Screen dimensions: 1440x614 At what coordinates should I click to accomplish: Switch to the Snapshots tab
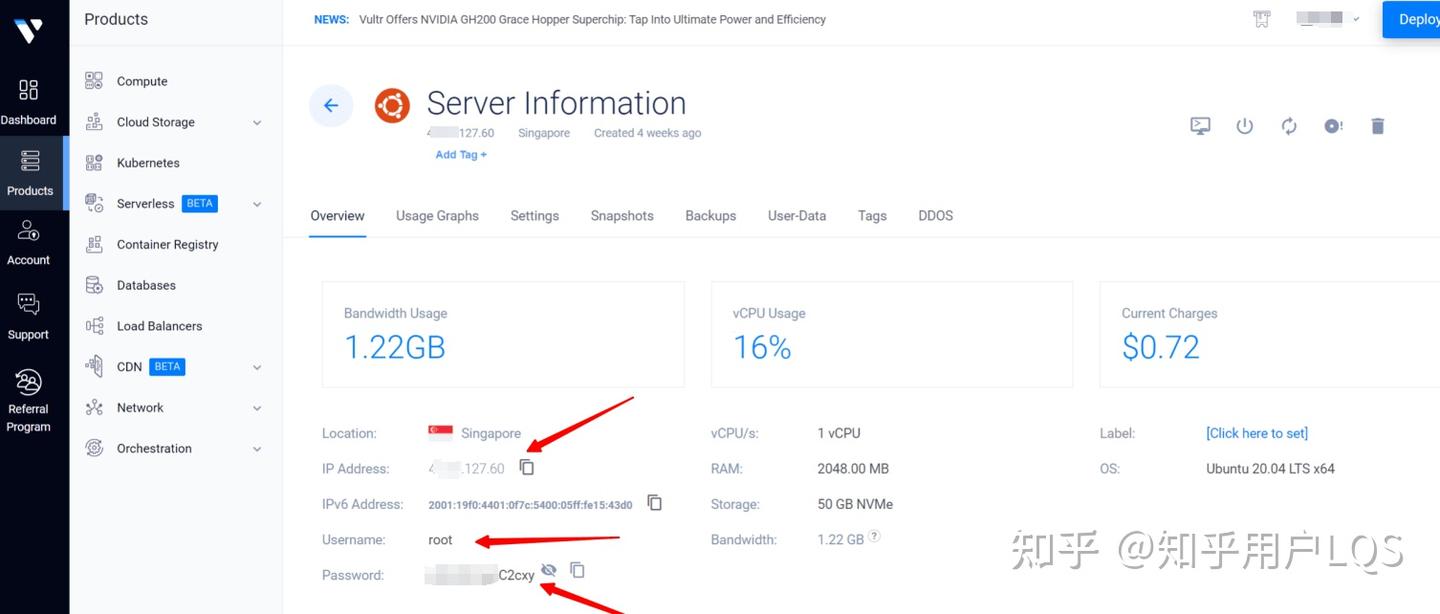622,216
